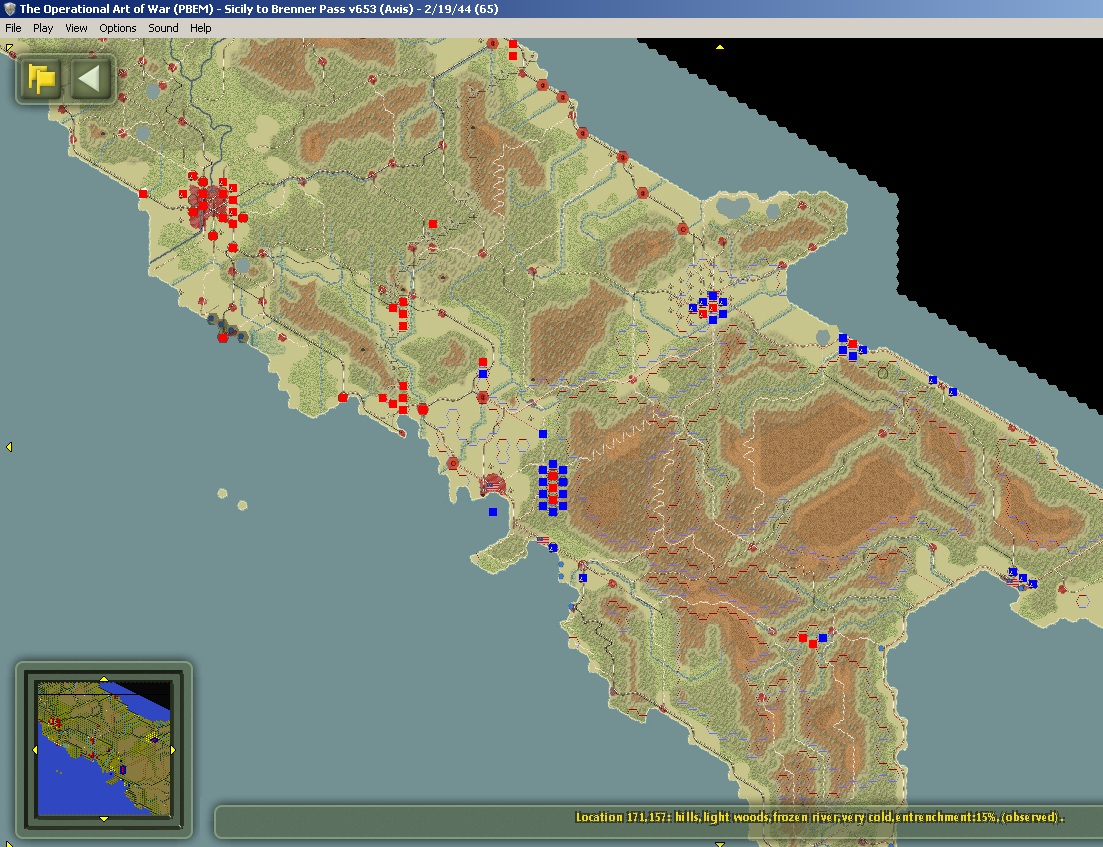Select the US flag unit at the beachhead
The image size is (1103, 847).
pos(492,485)
